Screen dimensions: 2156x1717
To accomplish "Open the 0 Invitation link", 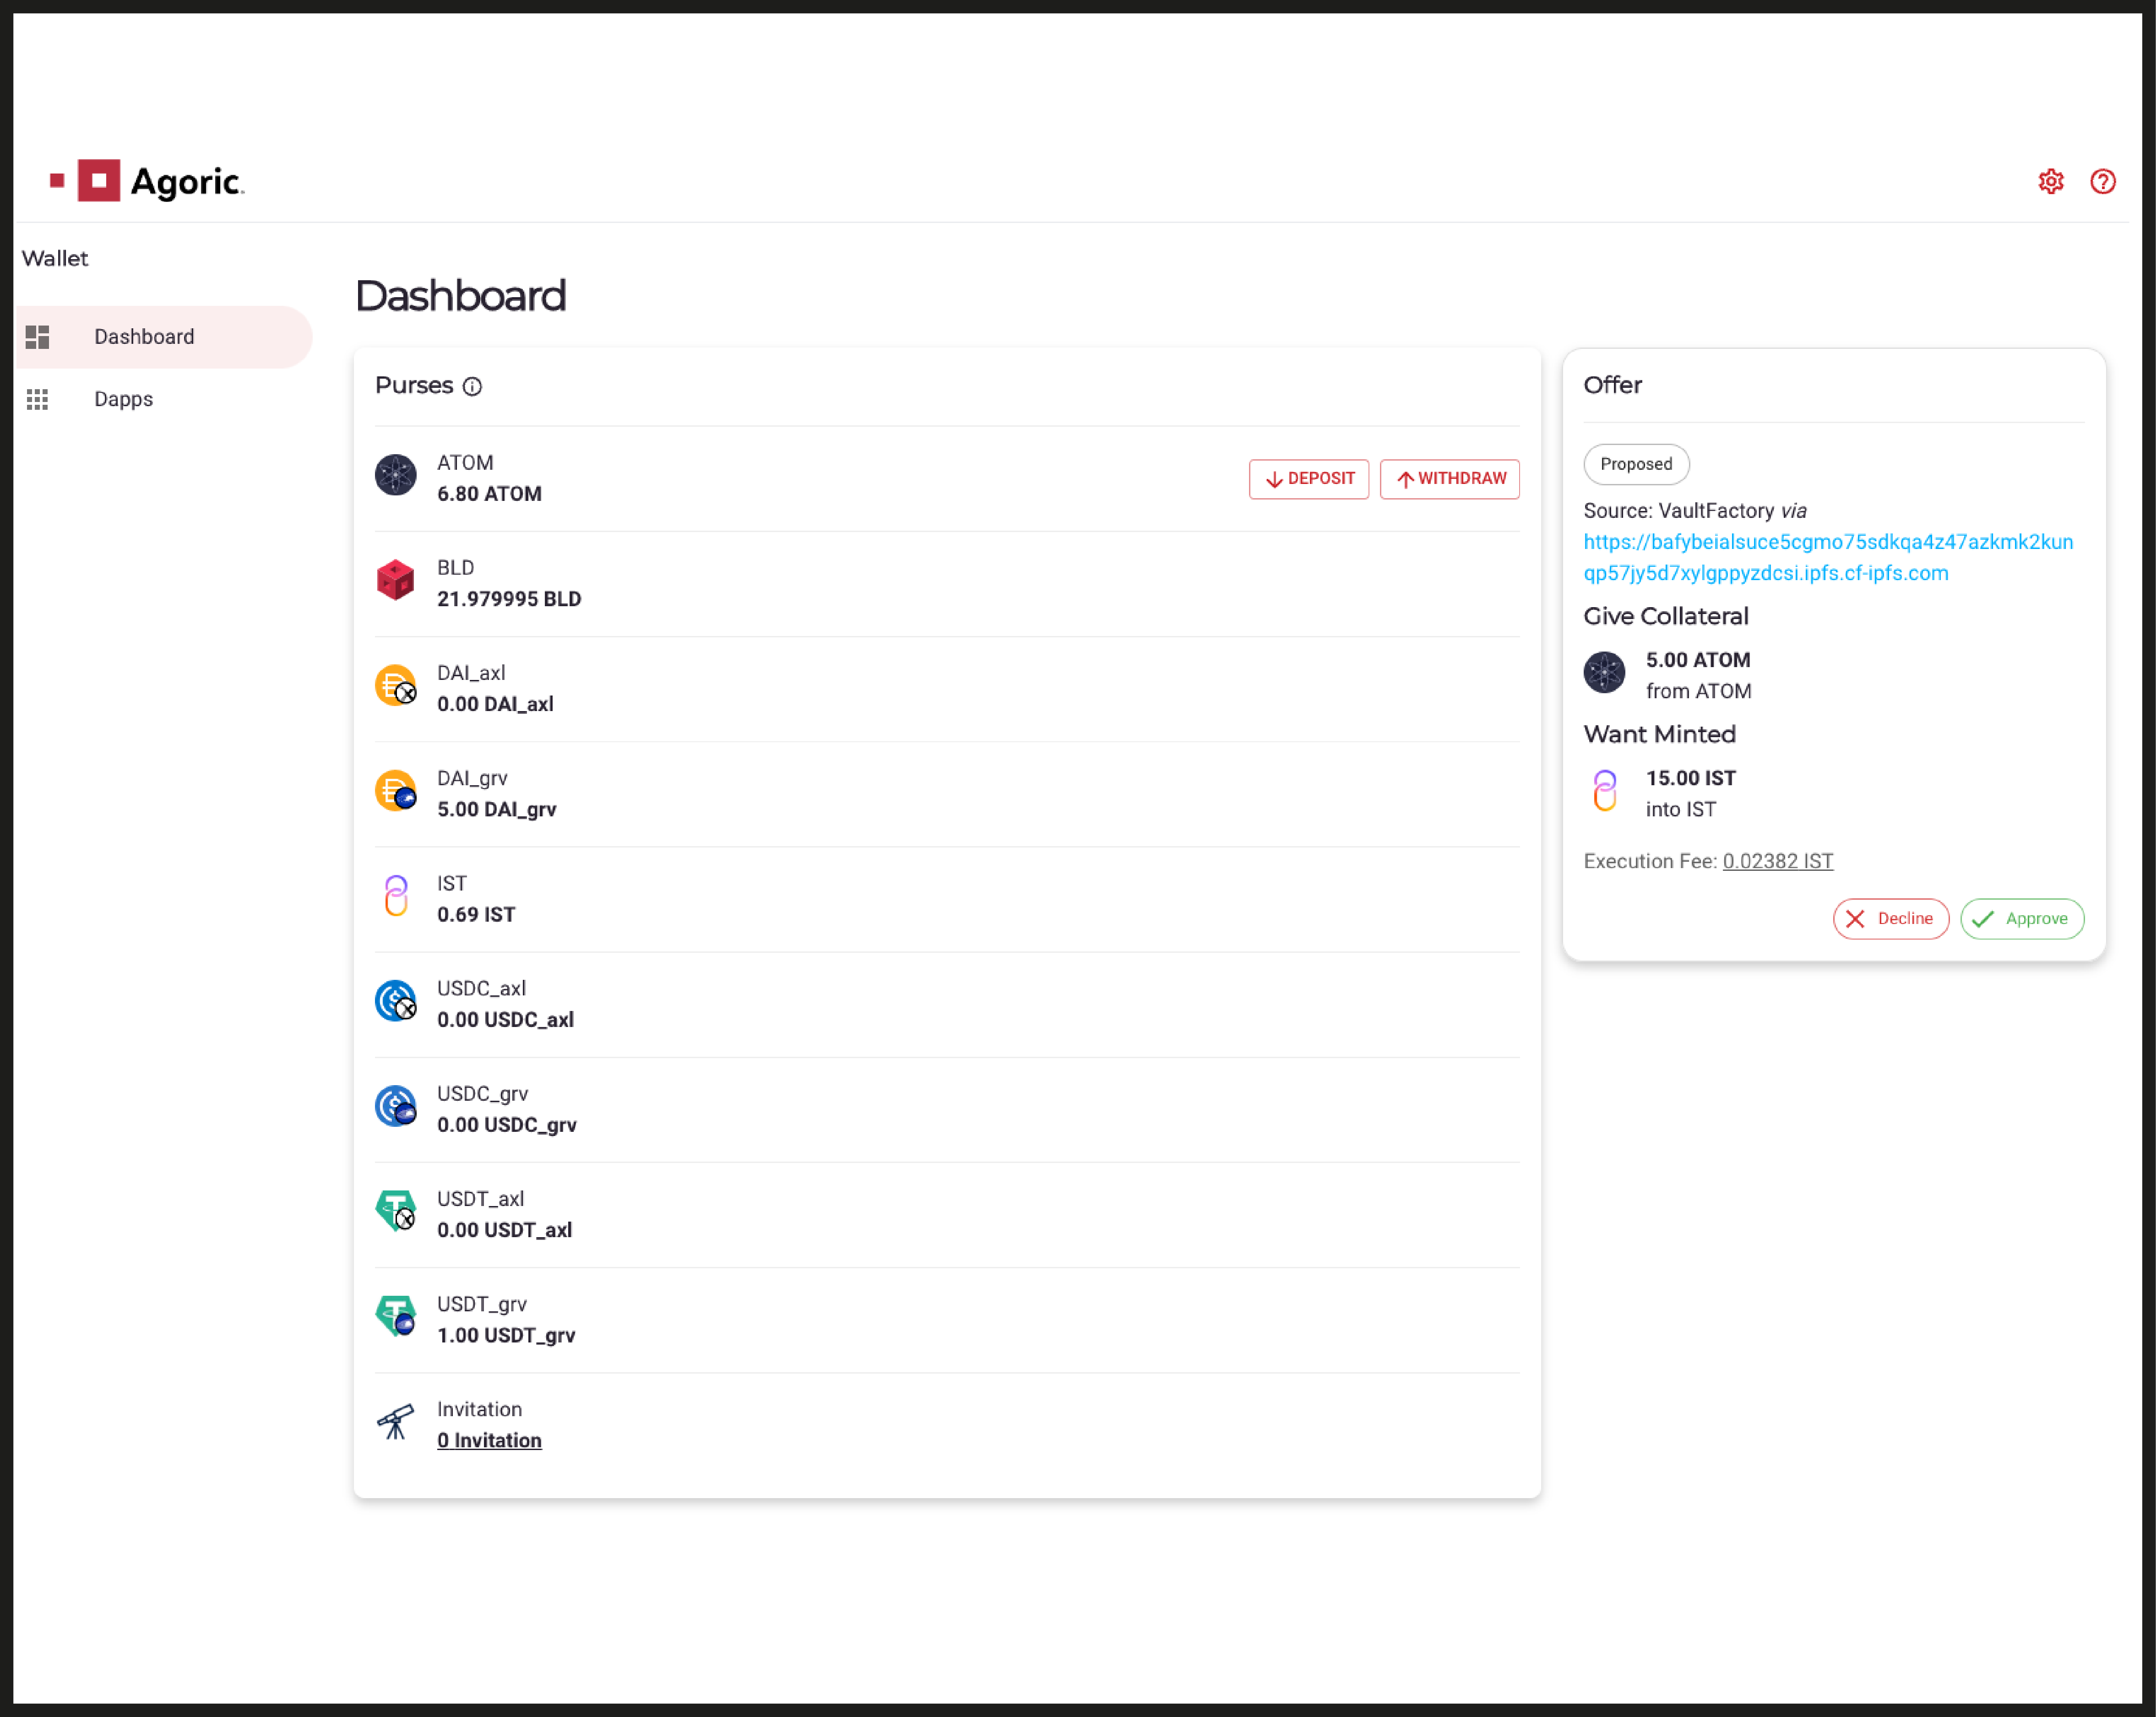I will pyautogui.click(x=489, y=1440).
